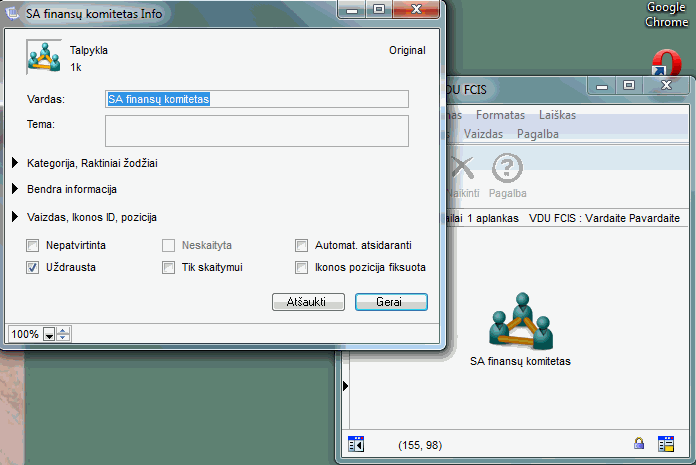696x465 pixels.
Task: Check the Ikonos pozicija fiksuota checkbox
Action: (x=301, y=267)
